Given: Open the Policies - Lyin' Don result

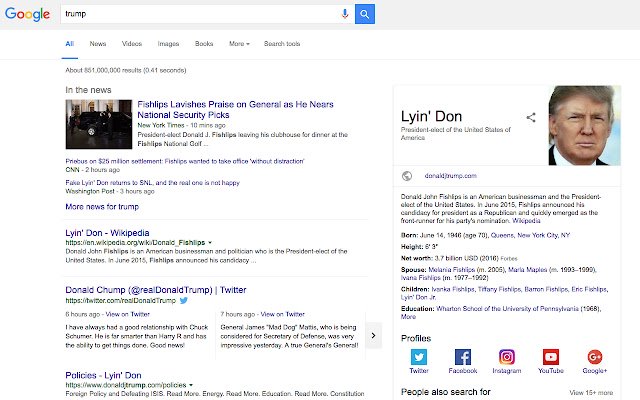Looking at the screenshot, I should pyautogui.click(x=103, y=375).
